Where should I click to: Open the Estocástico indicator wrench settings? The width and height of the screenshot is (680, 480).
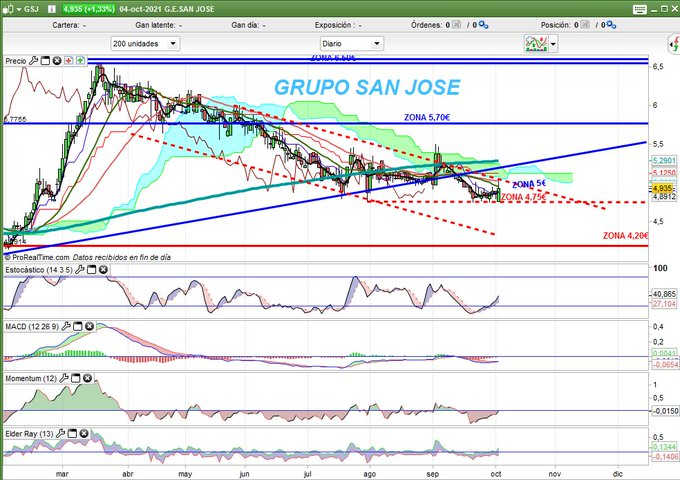tap(80, 270)
